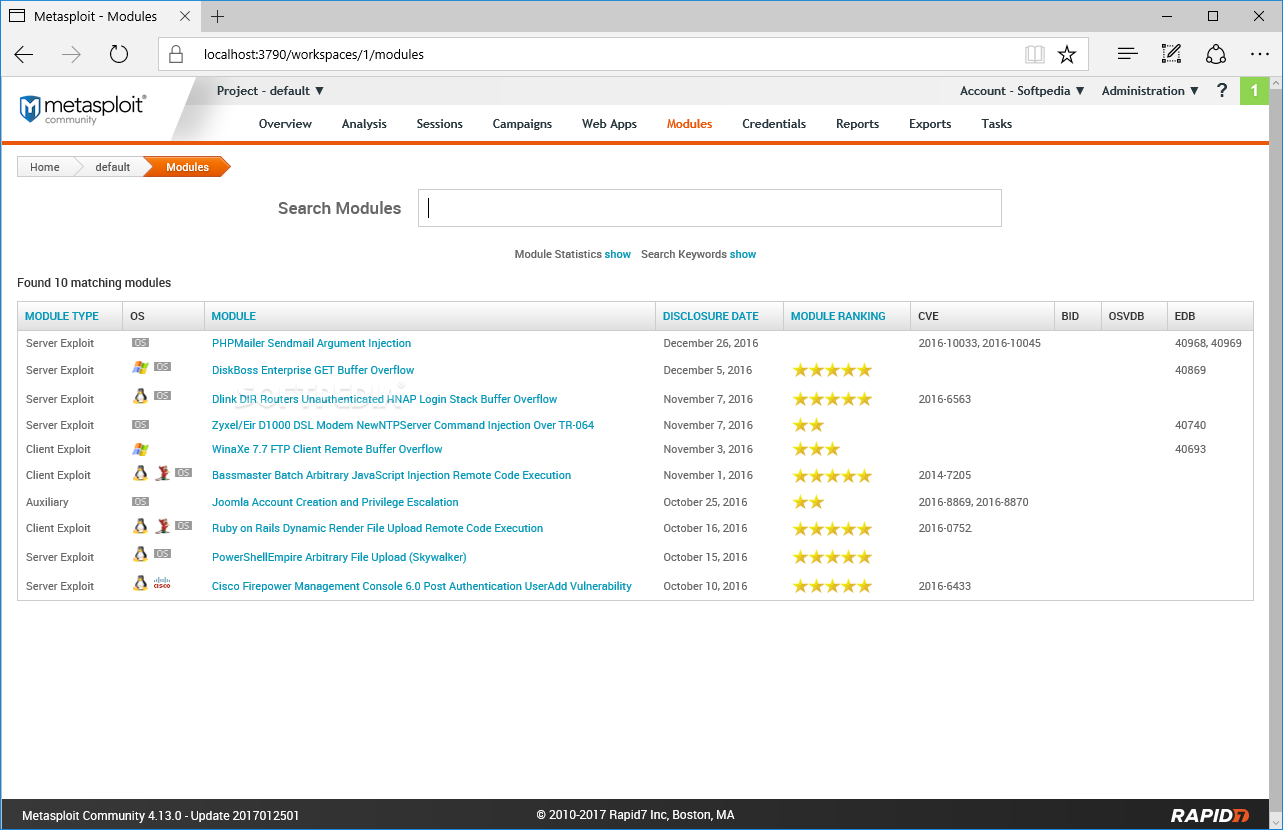
Task: Open the Make a Web Note icon
Action: [1171, 54]
